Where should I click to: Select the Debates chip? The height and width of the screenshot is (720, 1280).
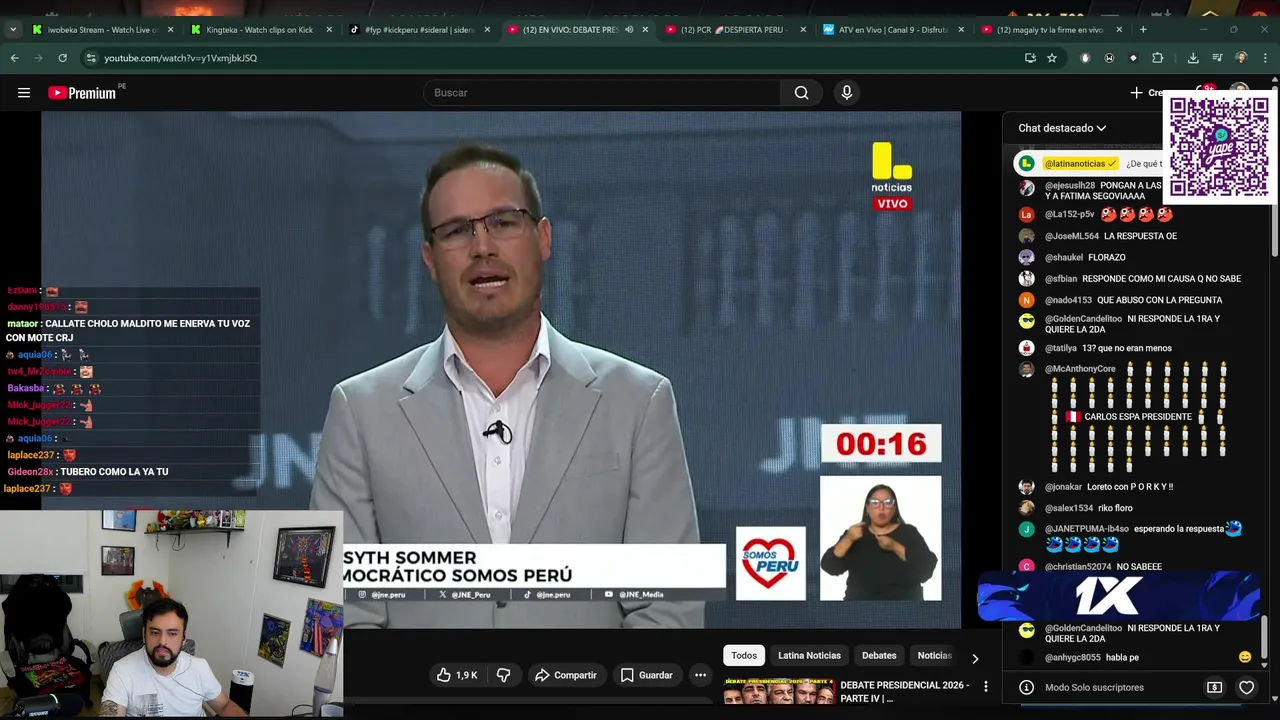point(879,656)
